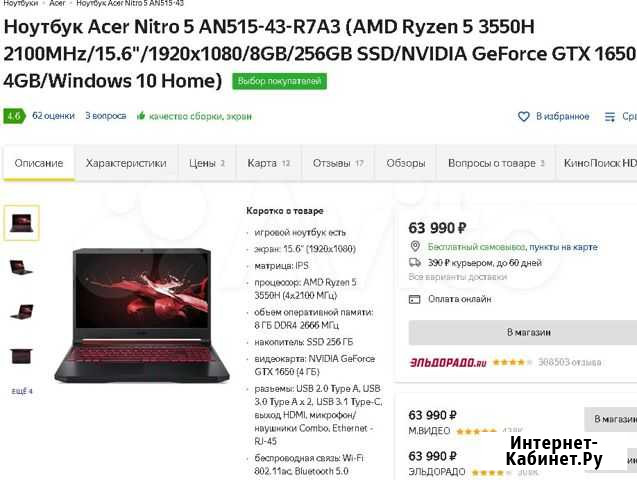Click the compare list icon
The width and height of the screenshot is (637, 480).
[610, 117]
